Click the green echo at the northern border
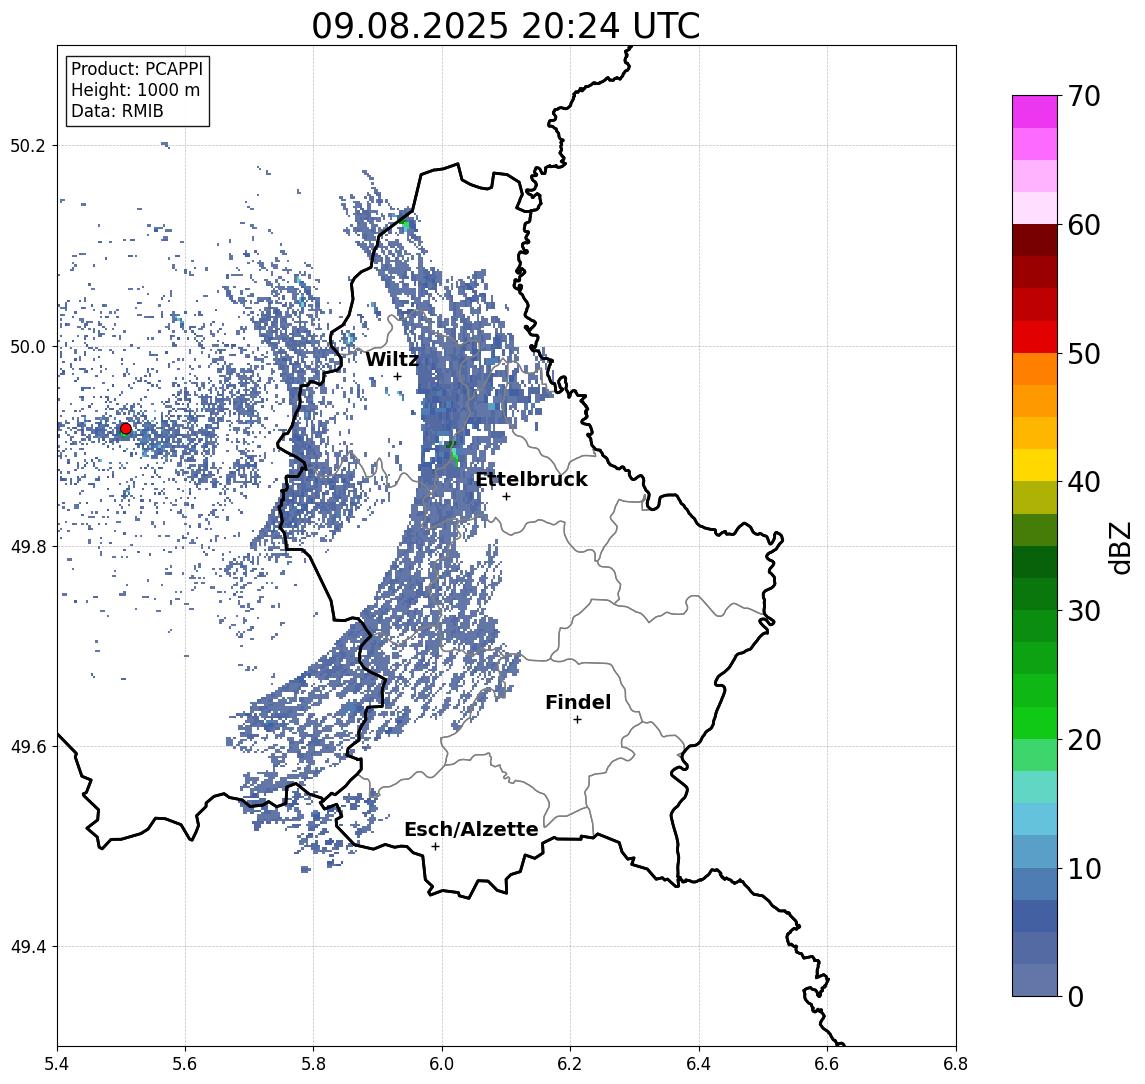The width and height of the screenshot is (1145, 1084). (405, 224)
